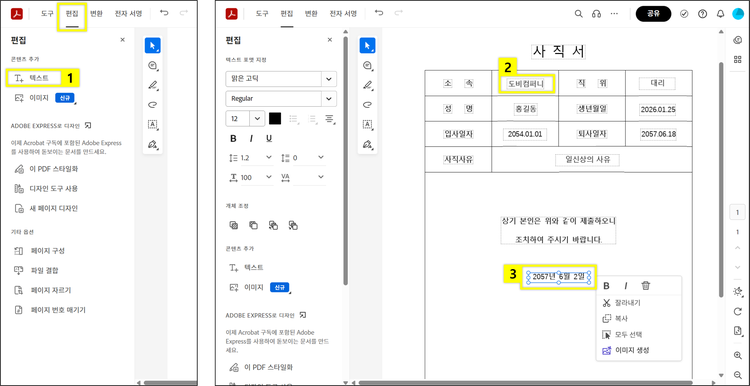Screen dimensions: 750x386
Task: Toggle Bold B in the format panel
Action: click(x=233, y=138)
